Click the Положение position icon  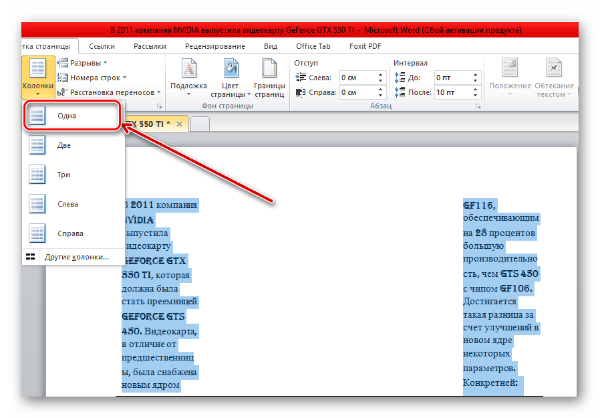click(508, 77)
